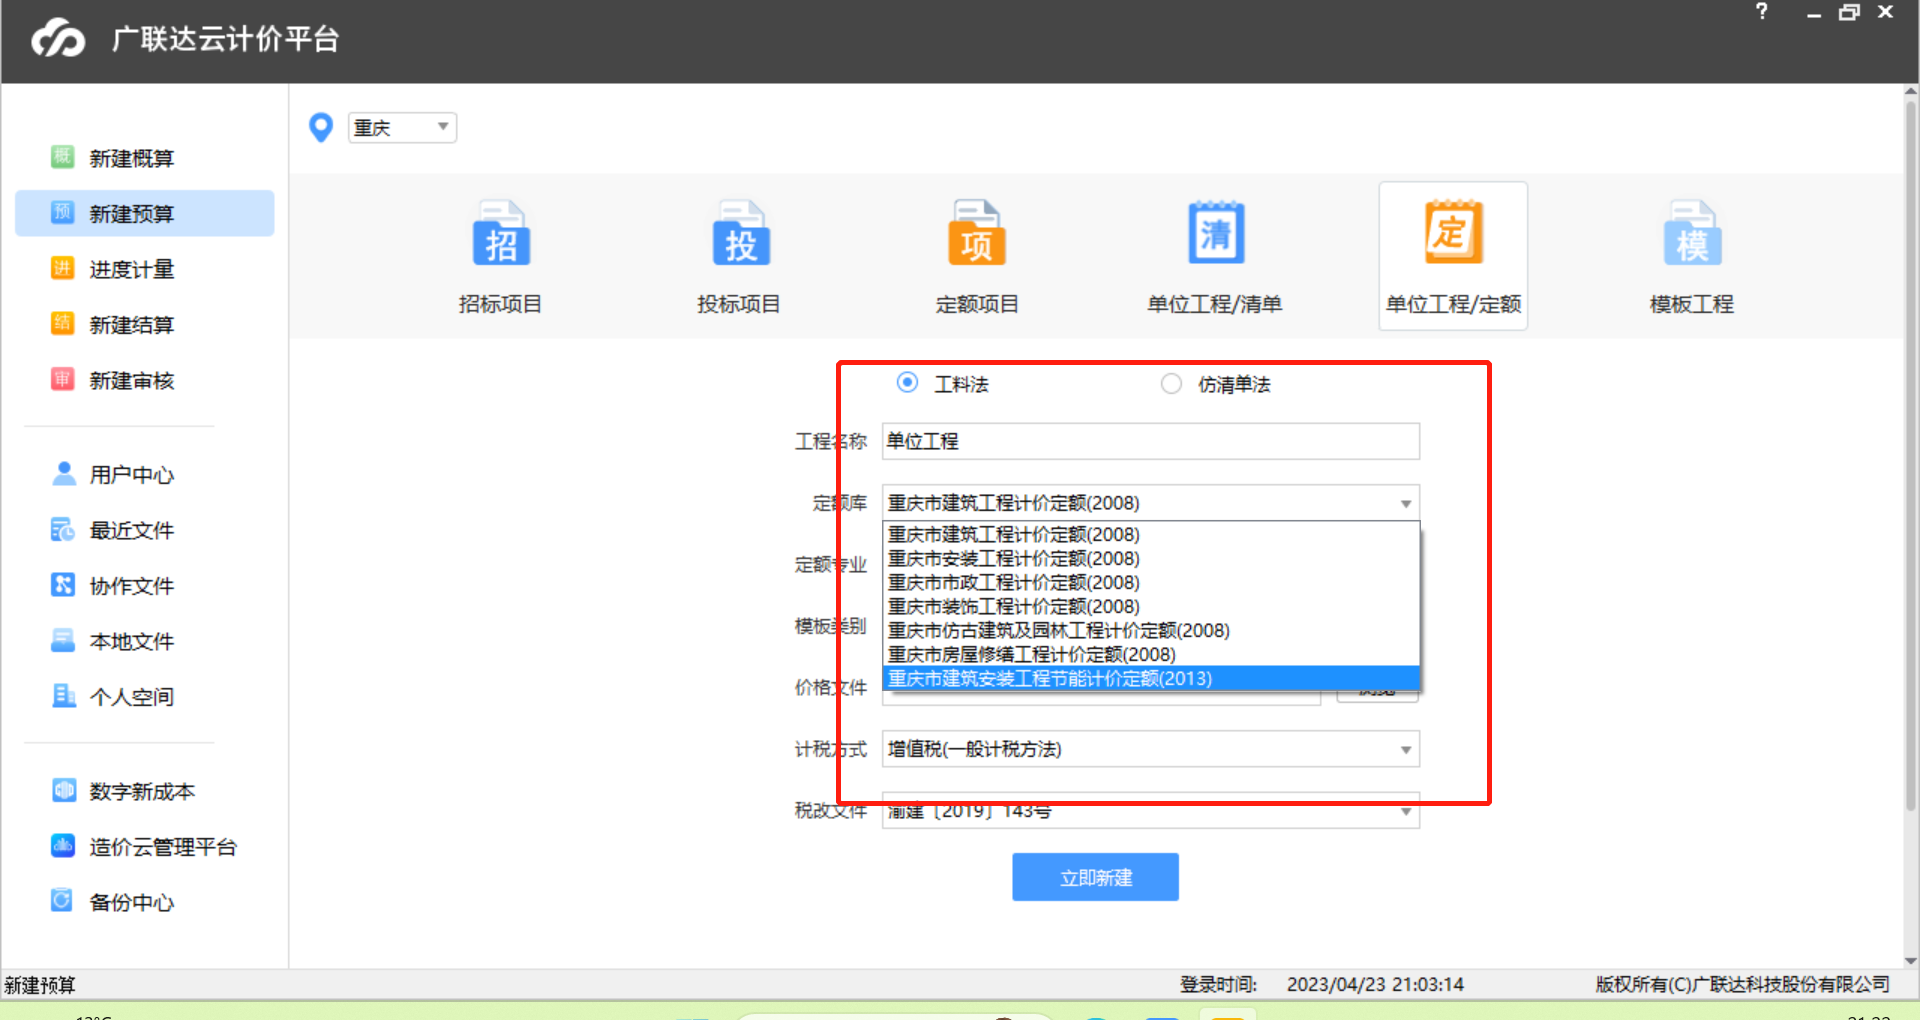Click the 新建审核 sidebar icon
The image size is (1920, 1020).
[x=62, y=379]
